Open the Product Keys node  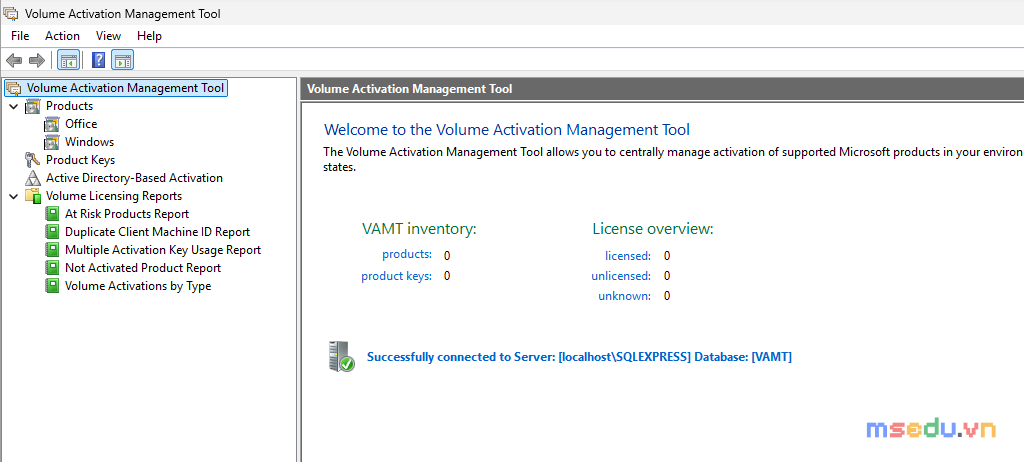[x=80, y=159]
